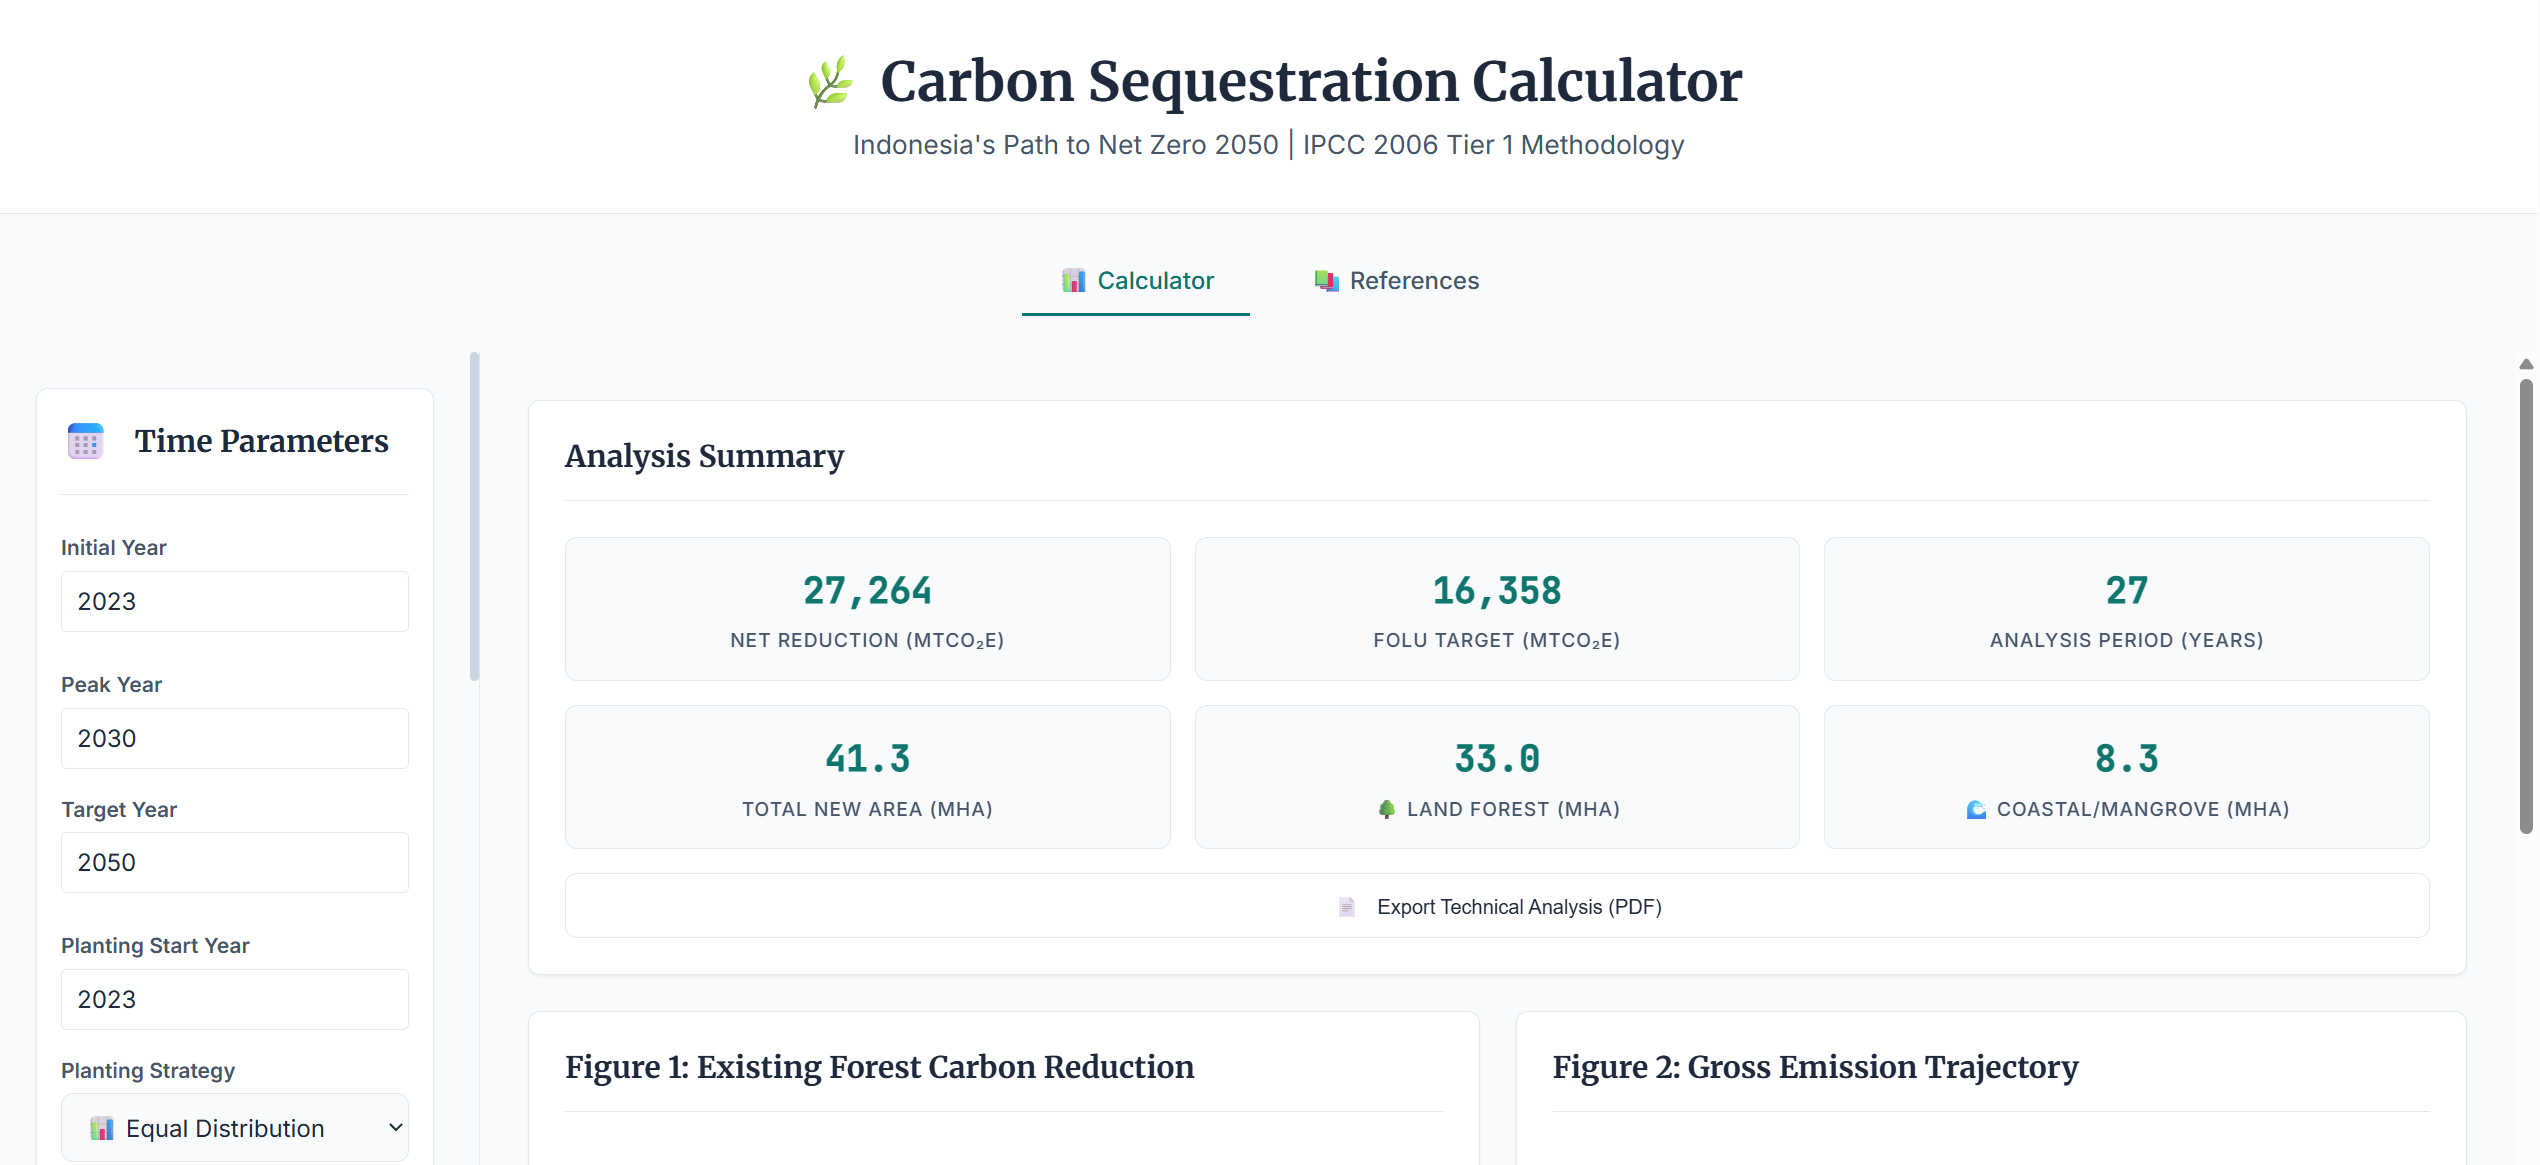Click the wave icon next to Coastal/Mangrove
The width and height of the screenshot is (2540, 1165).
(1976, 809)
